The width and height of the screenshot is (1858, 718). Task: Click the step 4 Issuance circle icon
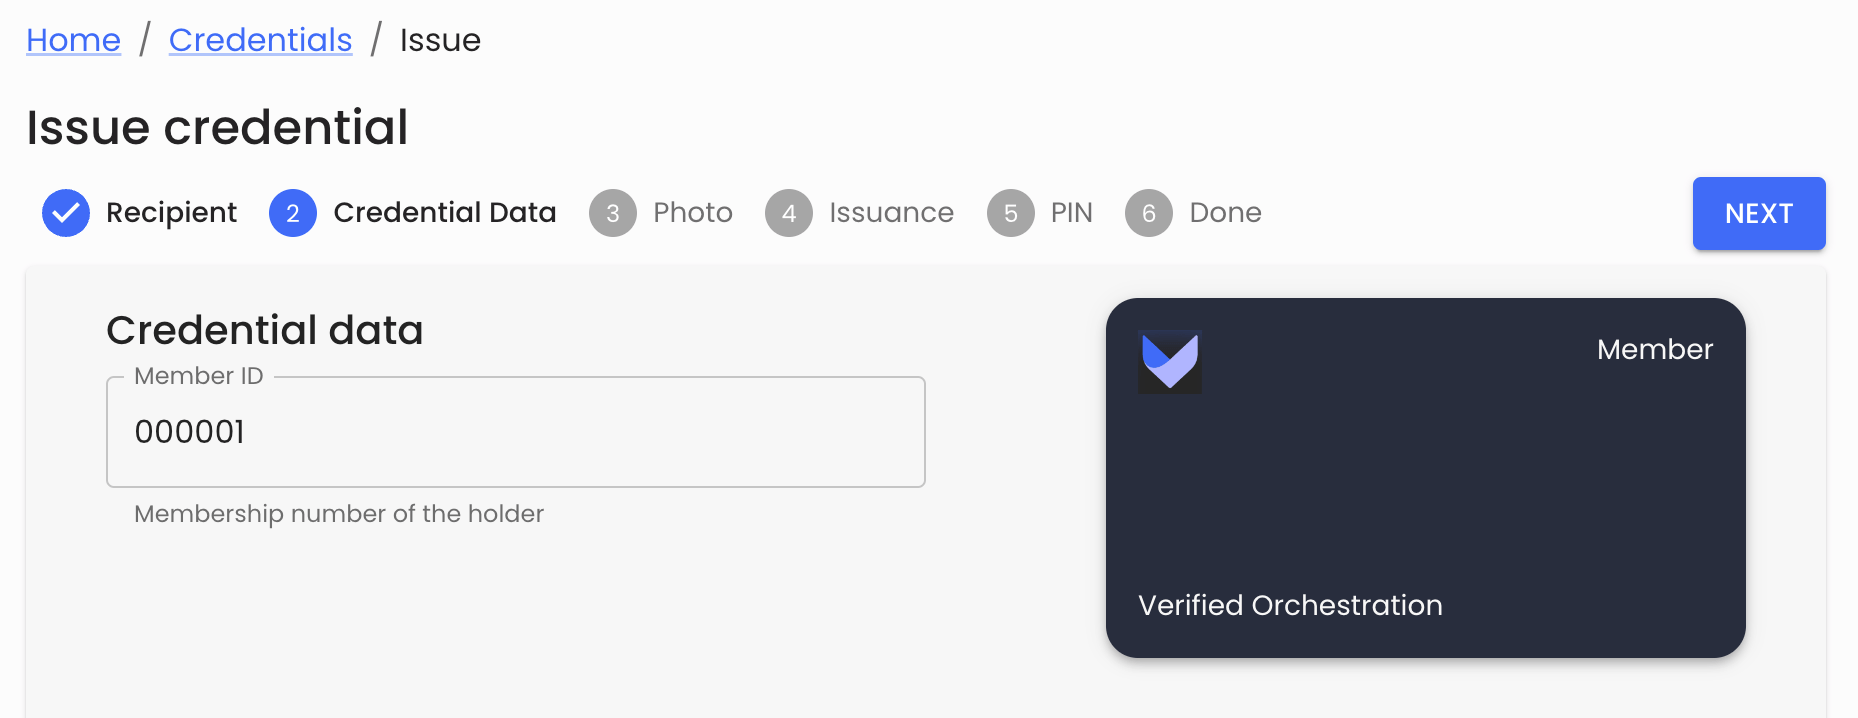pyautogui.click(x=789, y=213)
